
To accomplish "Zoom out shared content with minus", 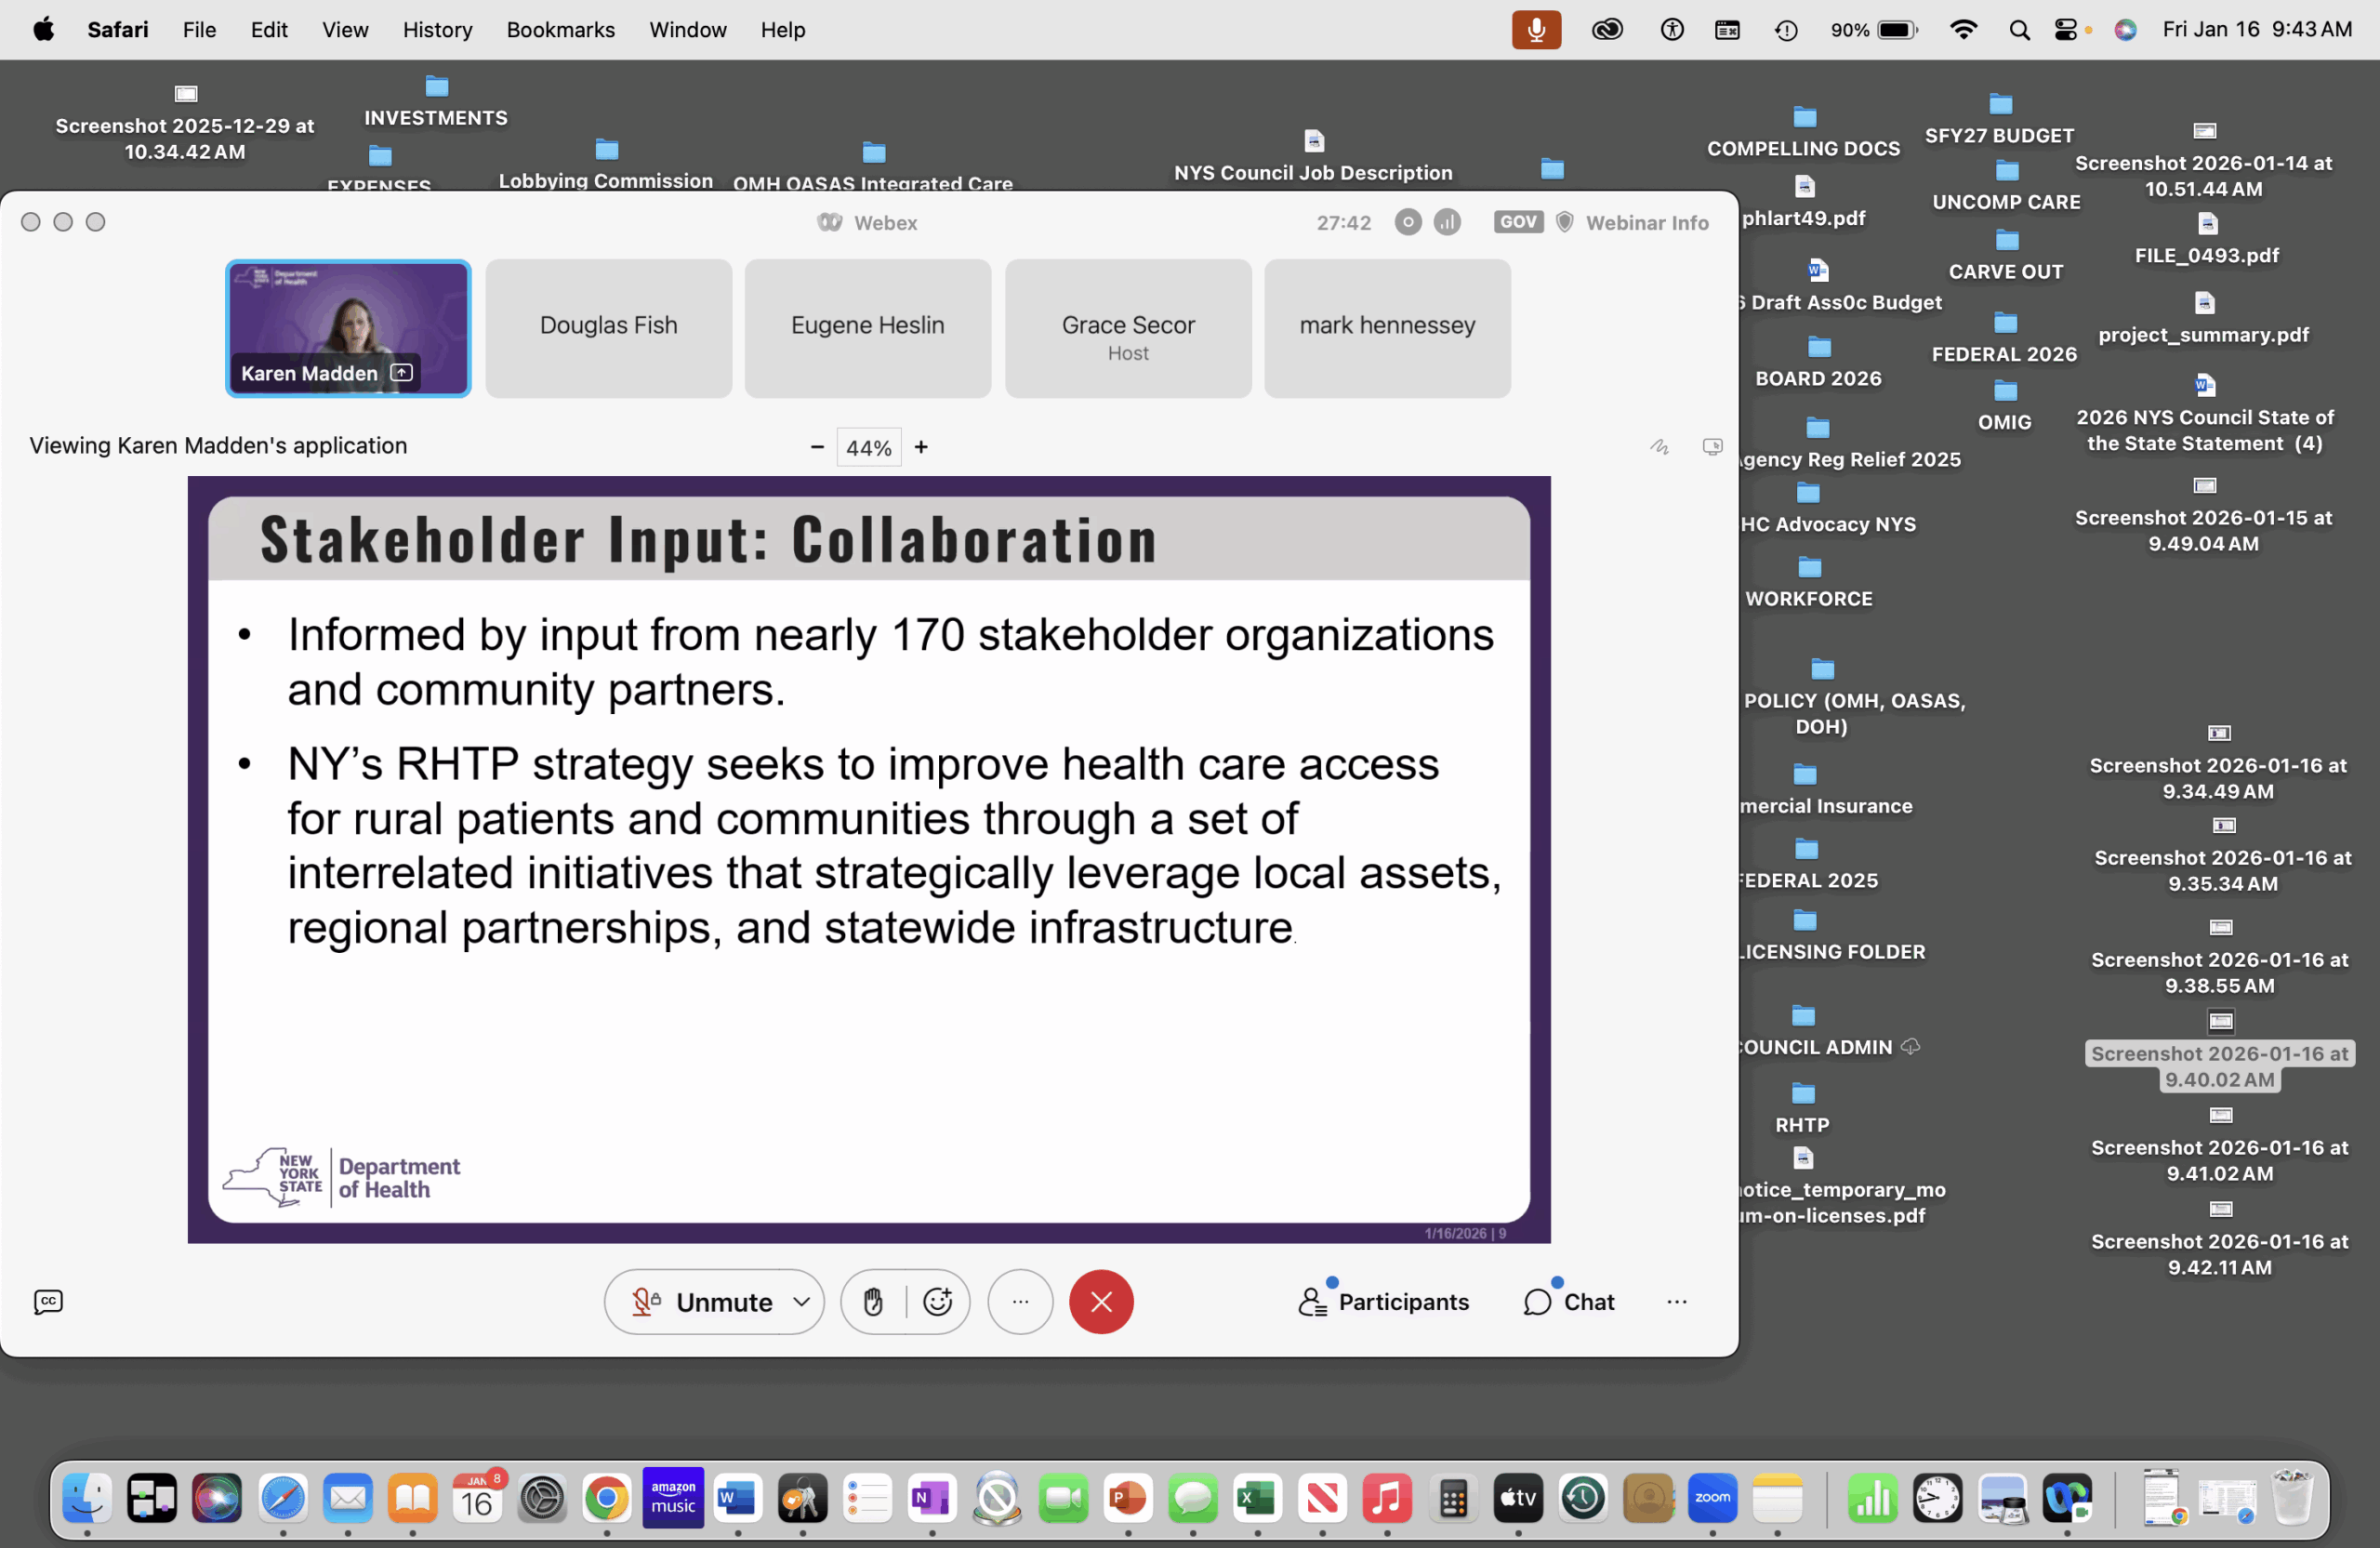I will pos(817,447).
